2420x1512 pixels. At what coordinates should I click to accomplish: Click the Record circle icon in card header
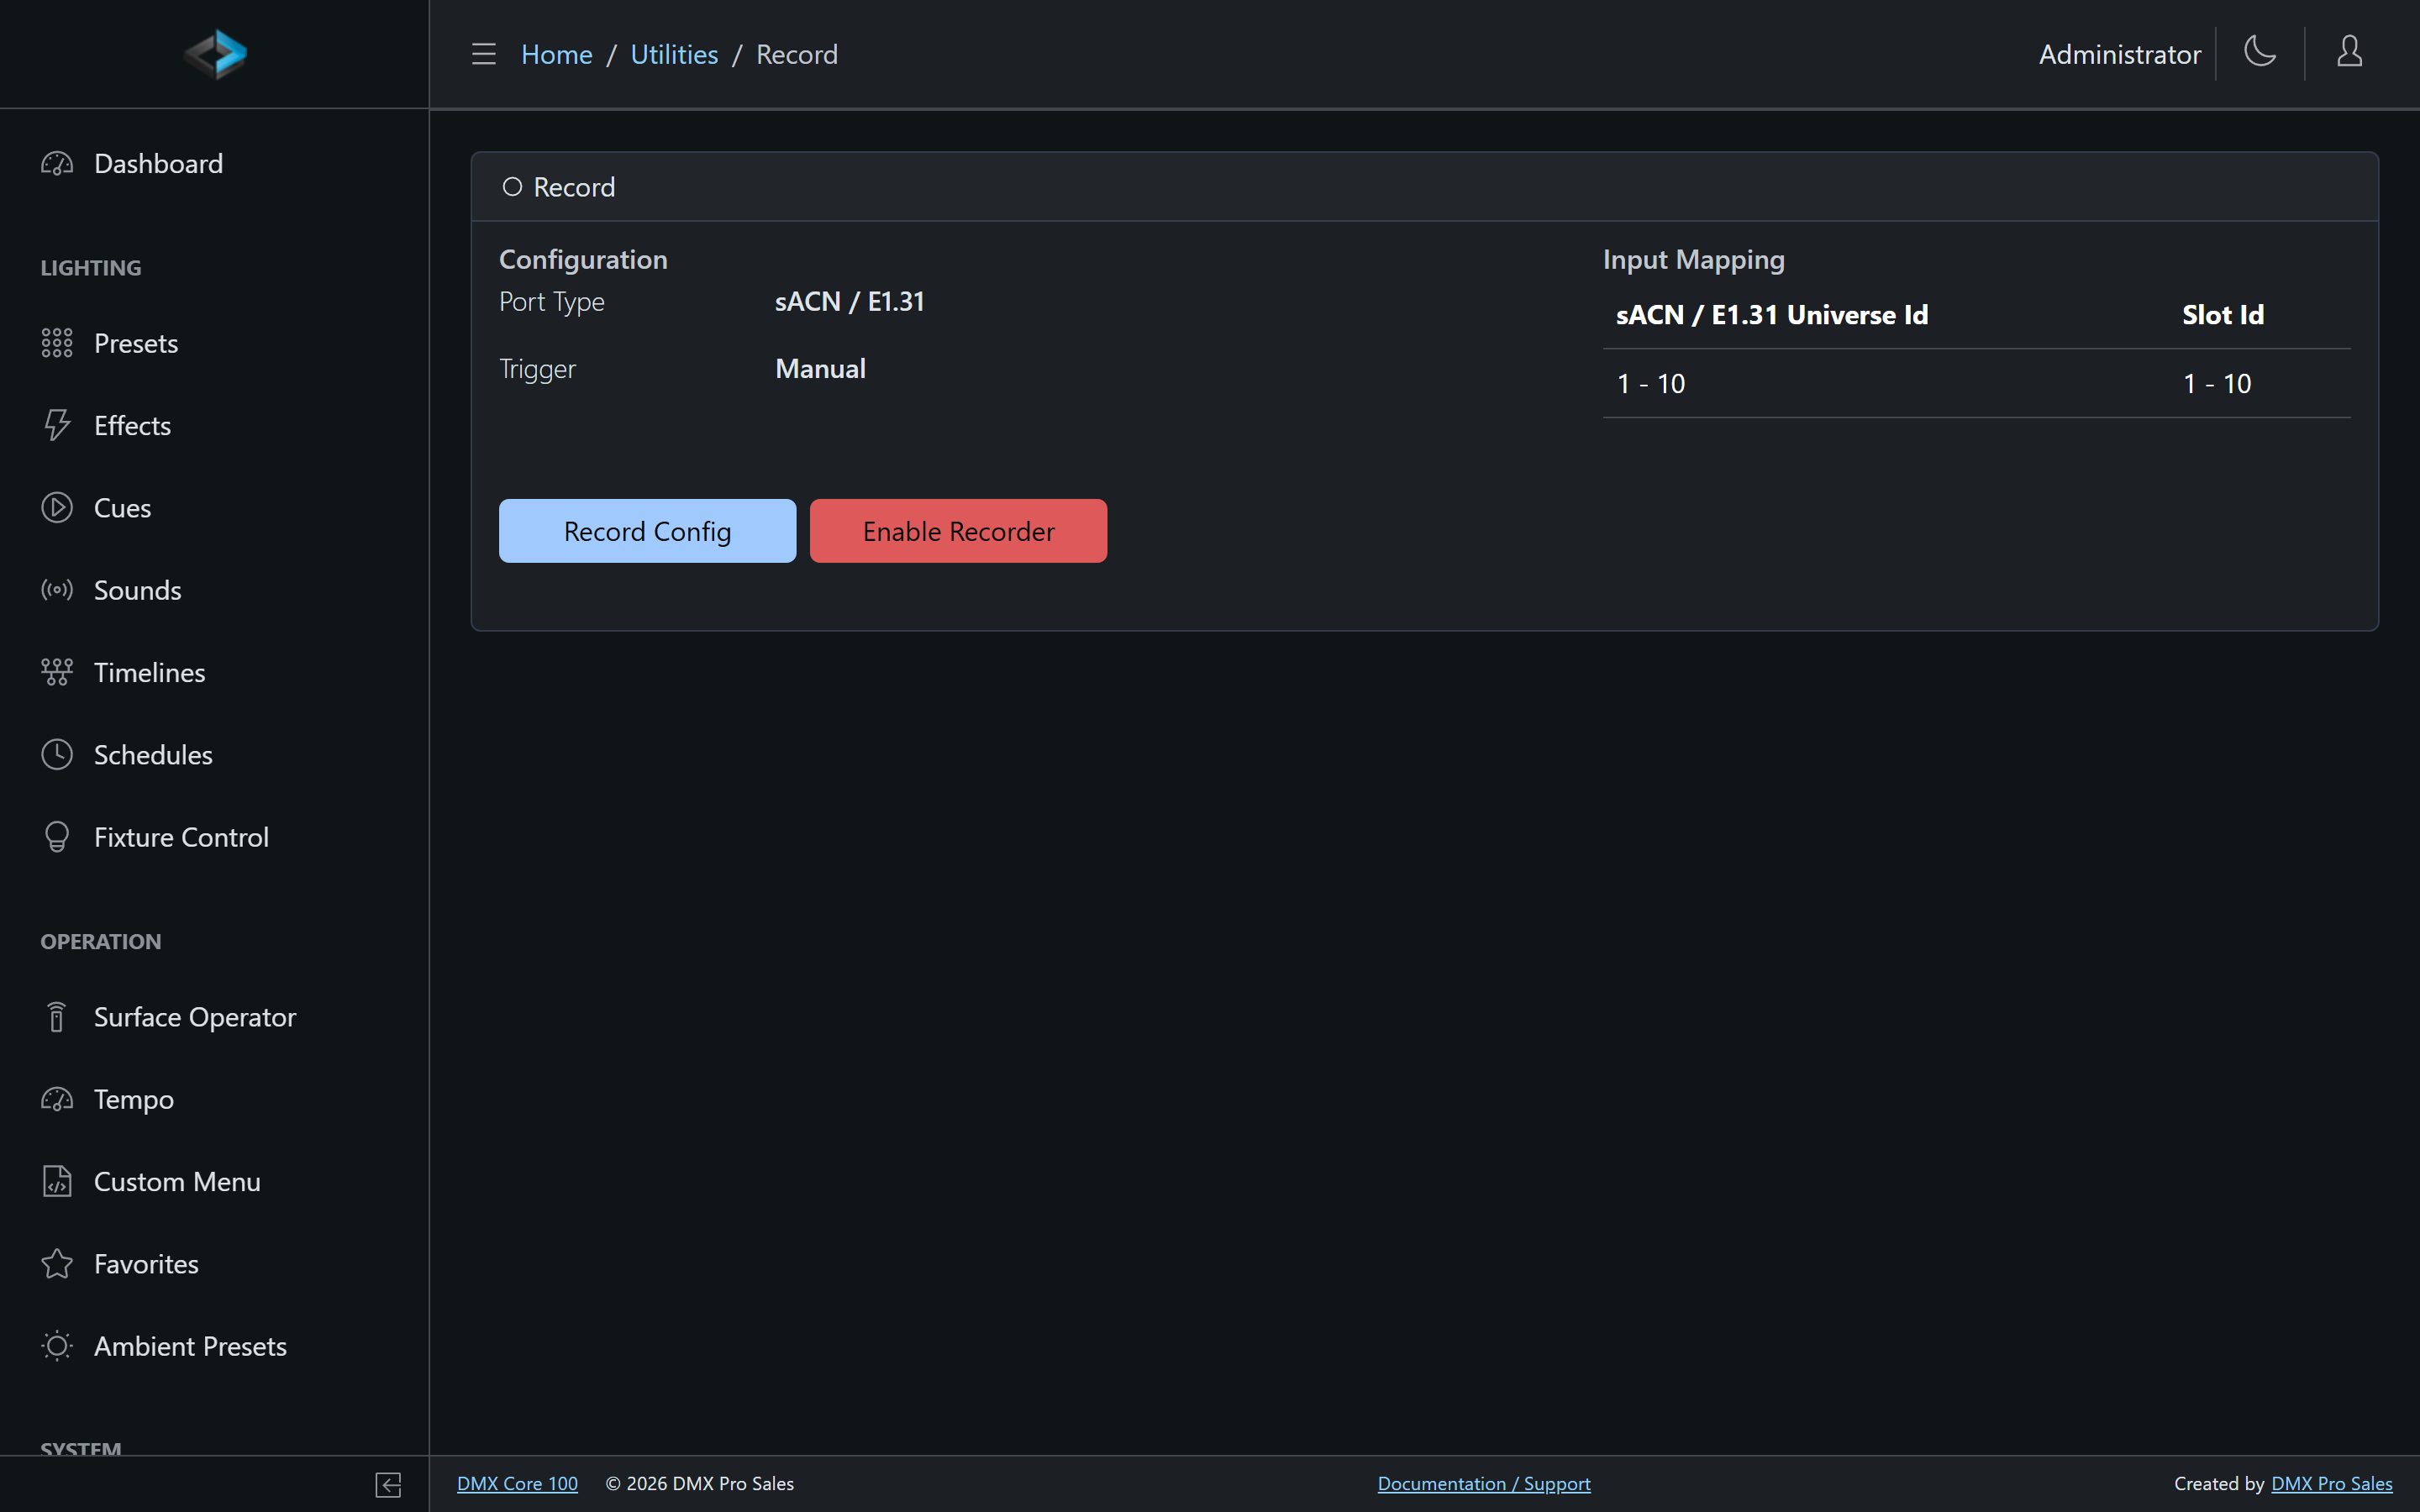(512, 187)
